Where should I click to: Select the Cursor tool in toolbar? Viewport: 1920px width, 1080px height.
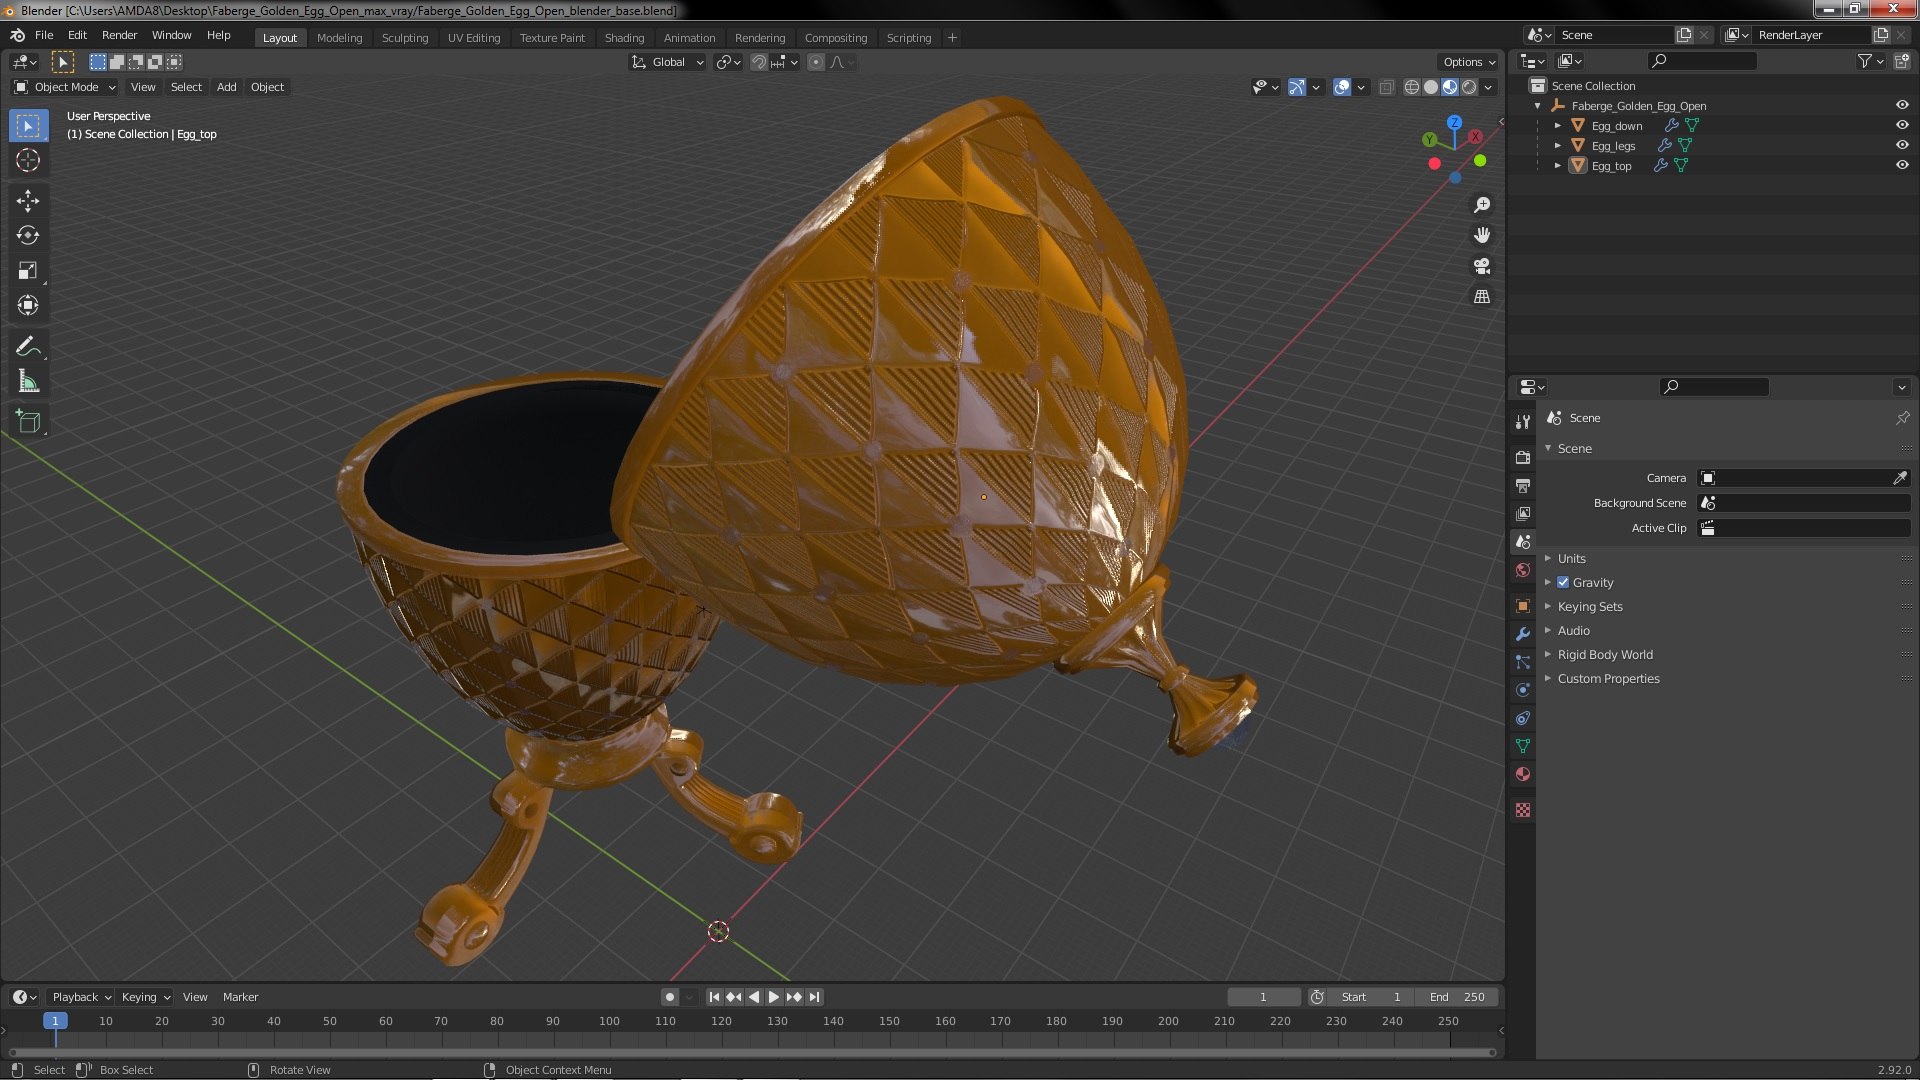[x=28, y=160]
